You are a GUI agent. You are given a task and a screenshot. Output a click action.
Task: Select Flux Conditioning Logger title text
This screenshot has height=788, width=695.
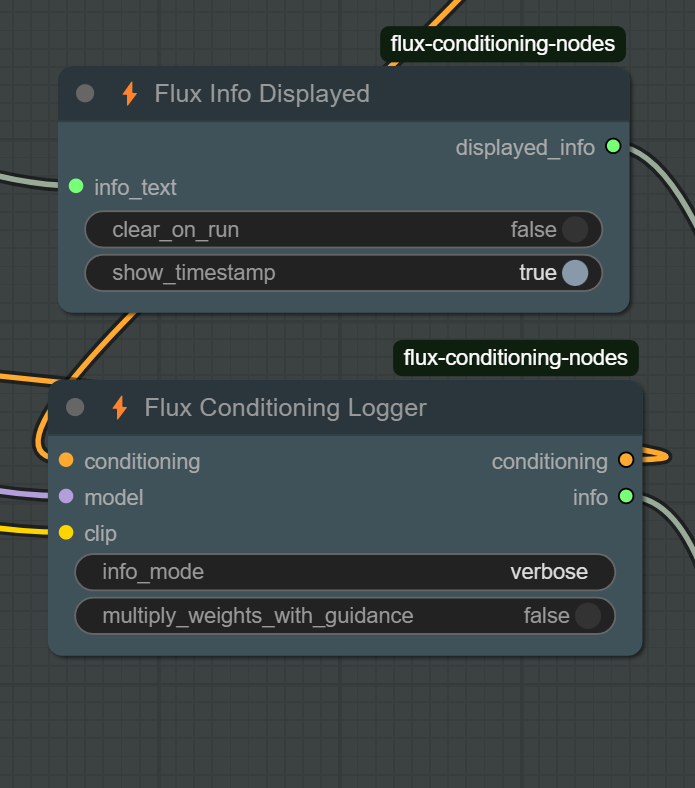(x=285, y=408)
